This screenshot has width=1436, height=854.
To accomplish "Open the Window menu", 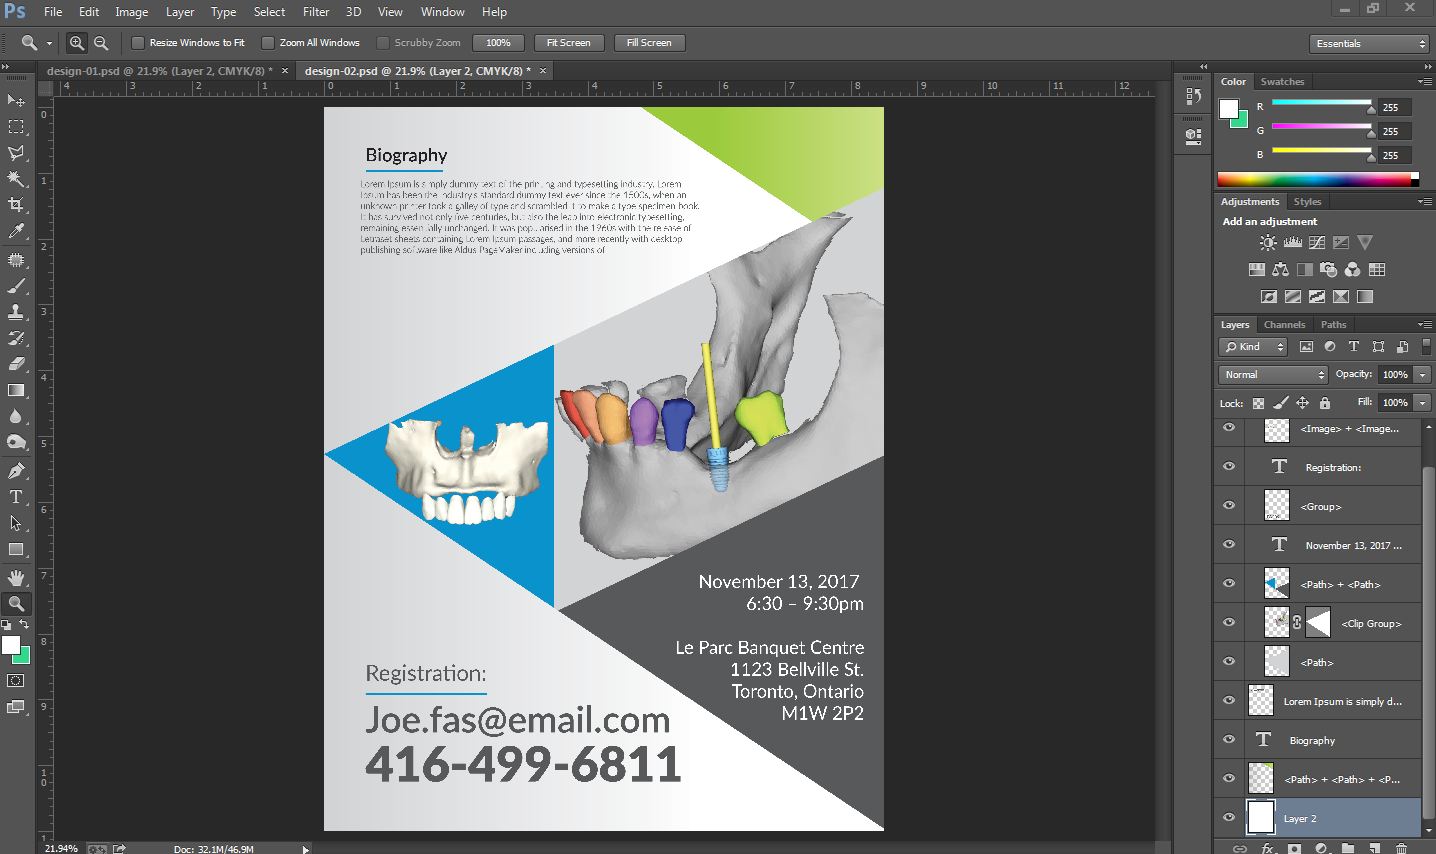I will pos(442,12).
